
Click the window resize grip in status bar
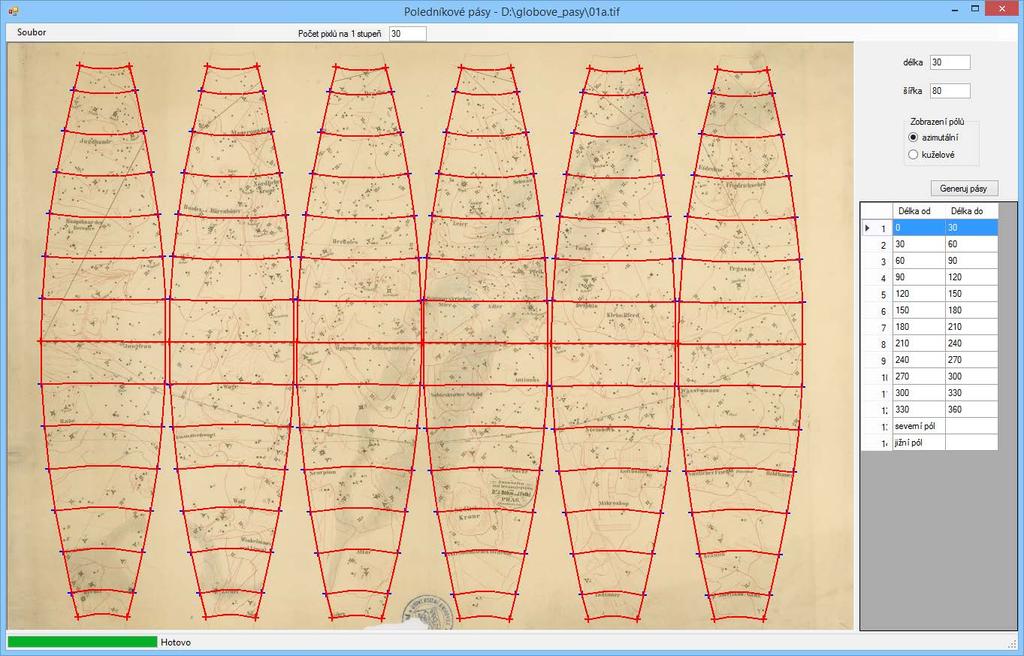point(1012,644)
